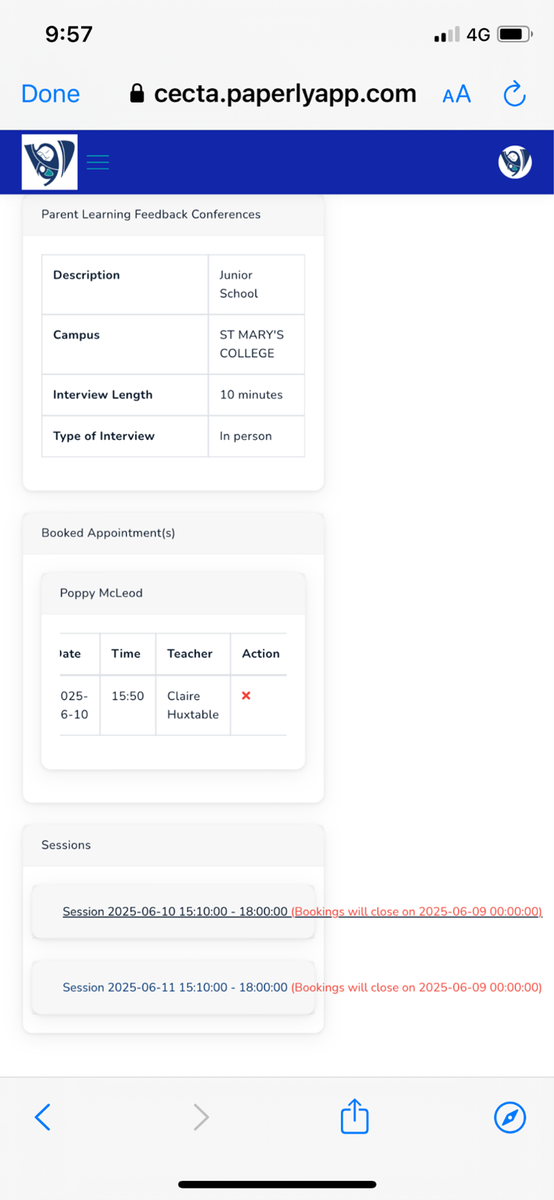Image resolution: width=554 pixels, height=1200 pixels.
Task: Tap Done to close the browser
Action: pyautogui.click(x=50, y=94)
